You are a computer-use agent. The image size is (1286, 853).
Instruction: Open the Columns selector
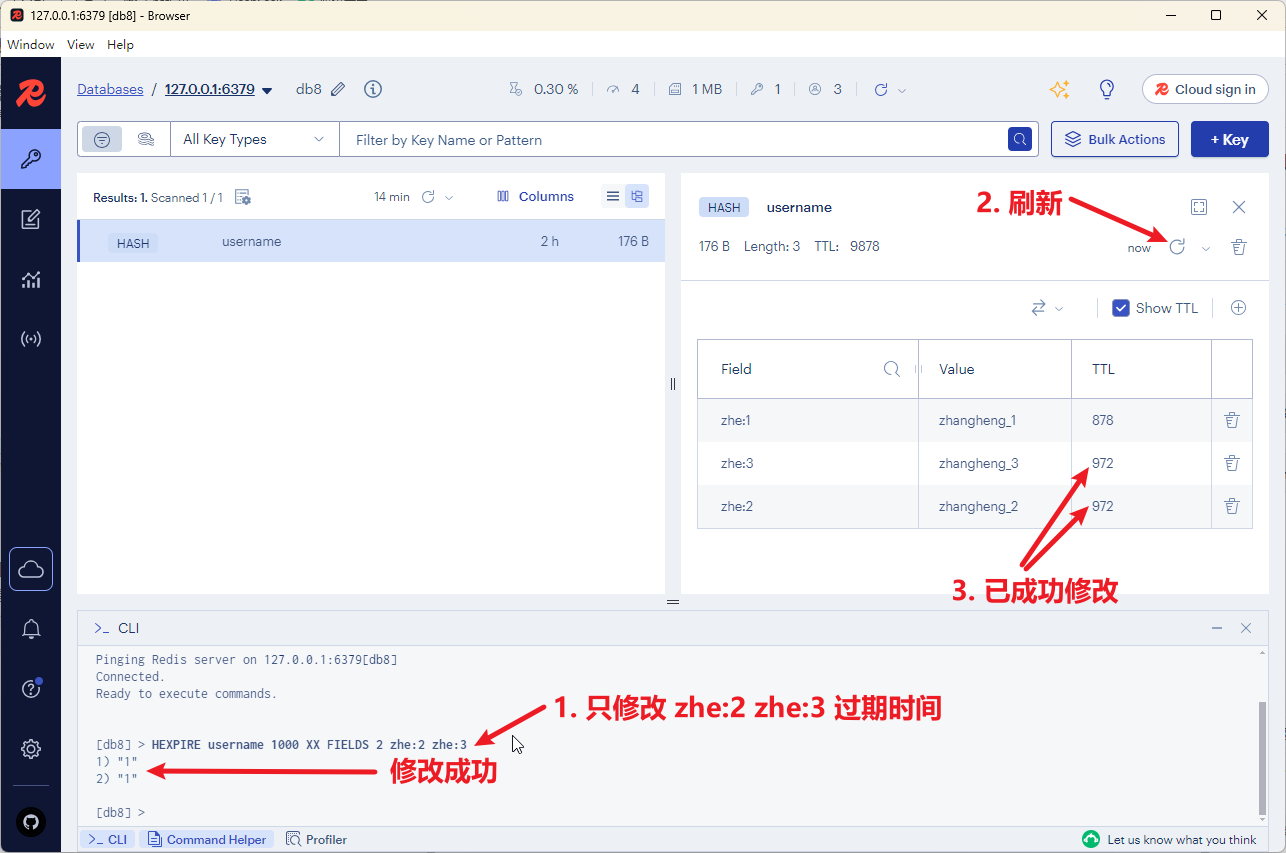pos(535,196)
